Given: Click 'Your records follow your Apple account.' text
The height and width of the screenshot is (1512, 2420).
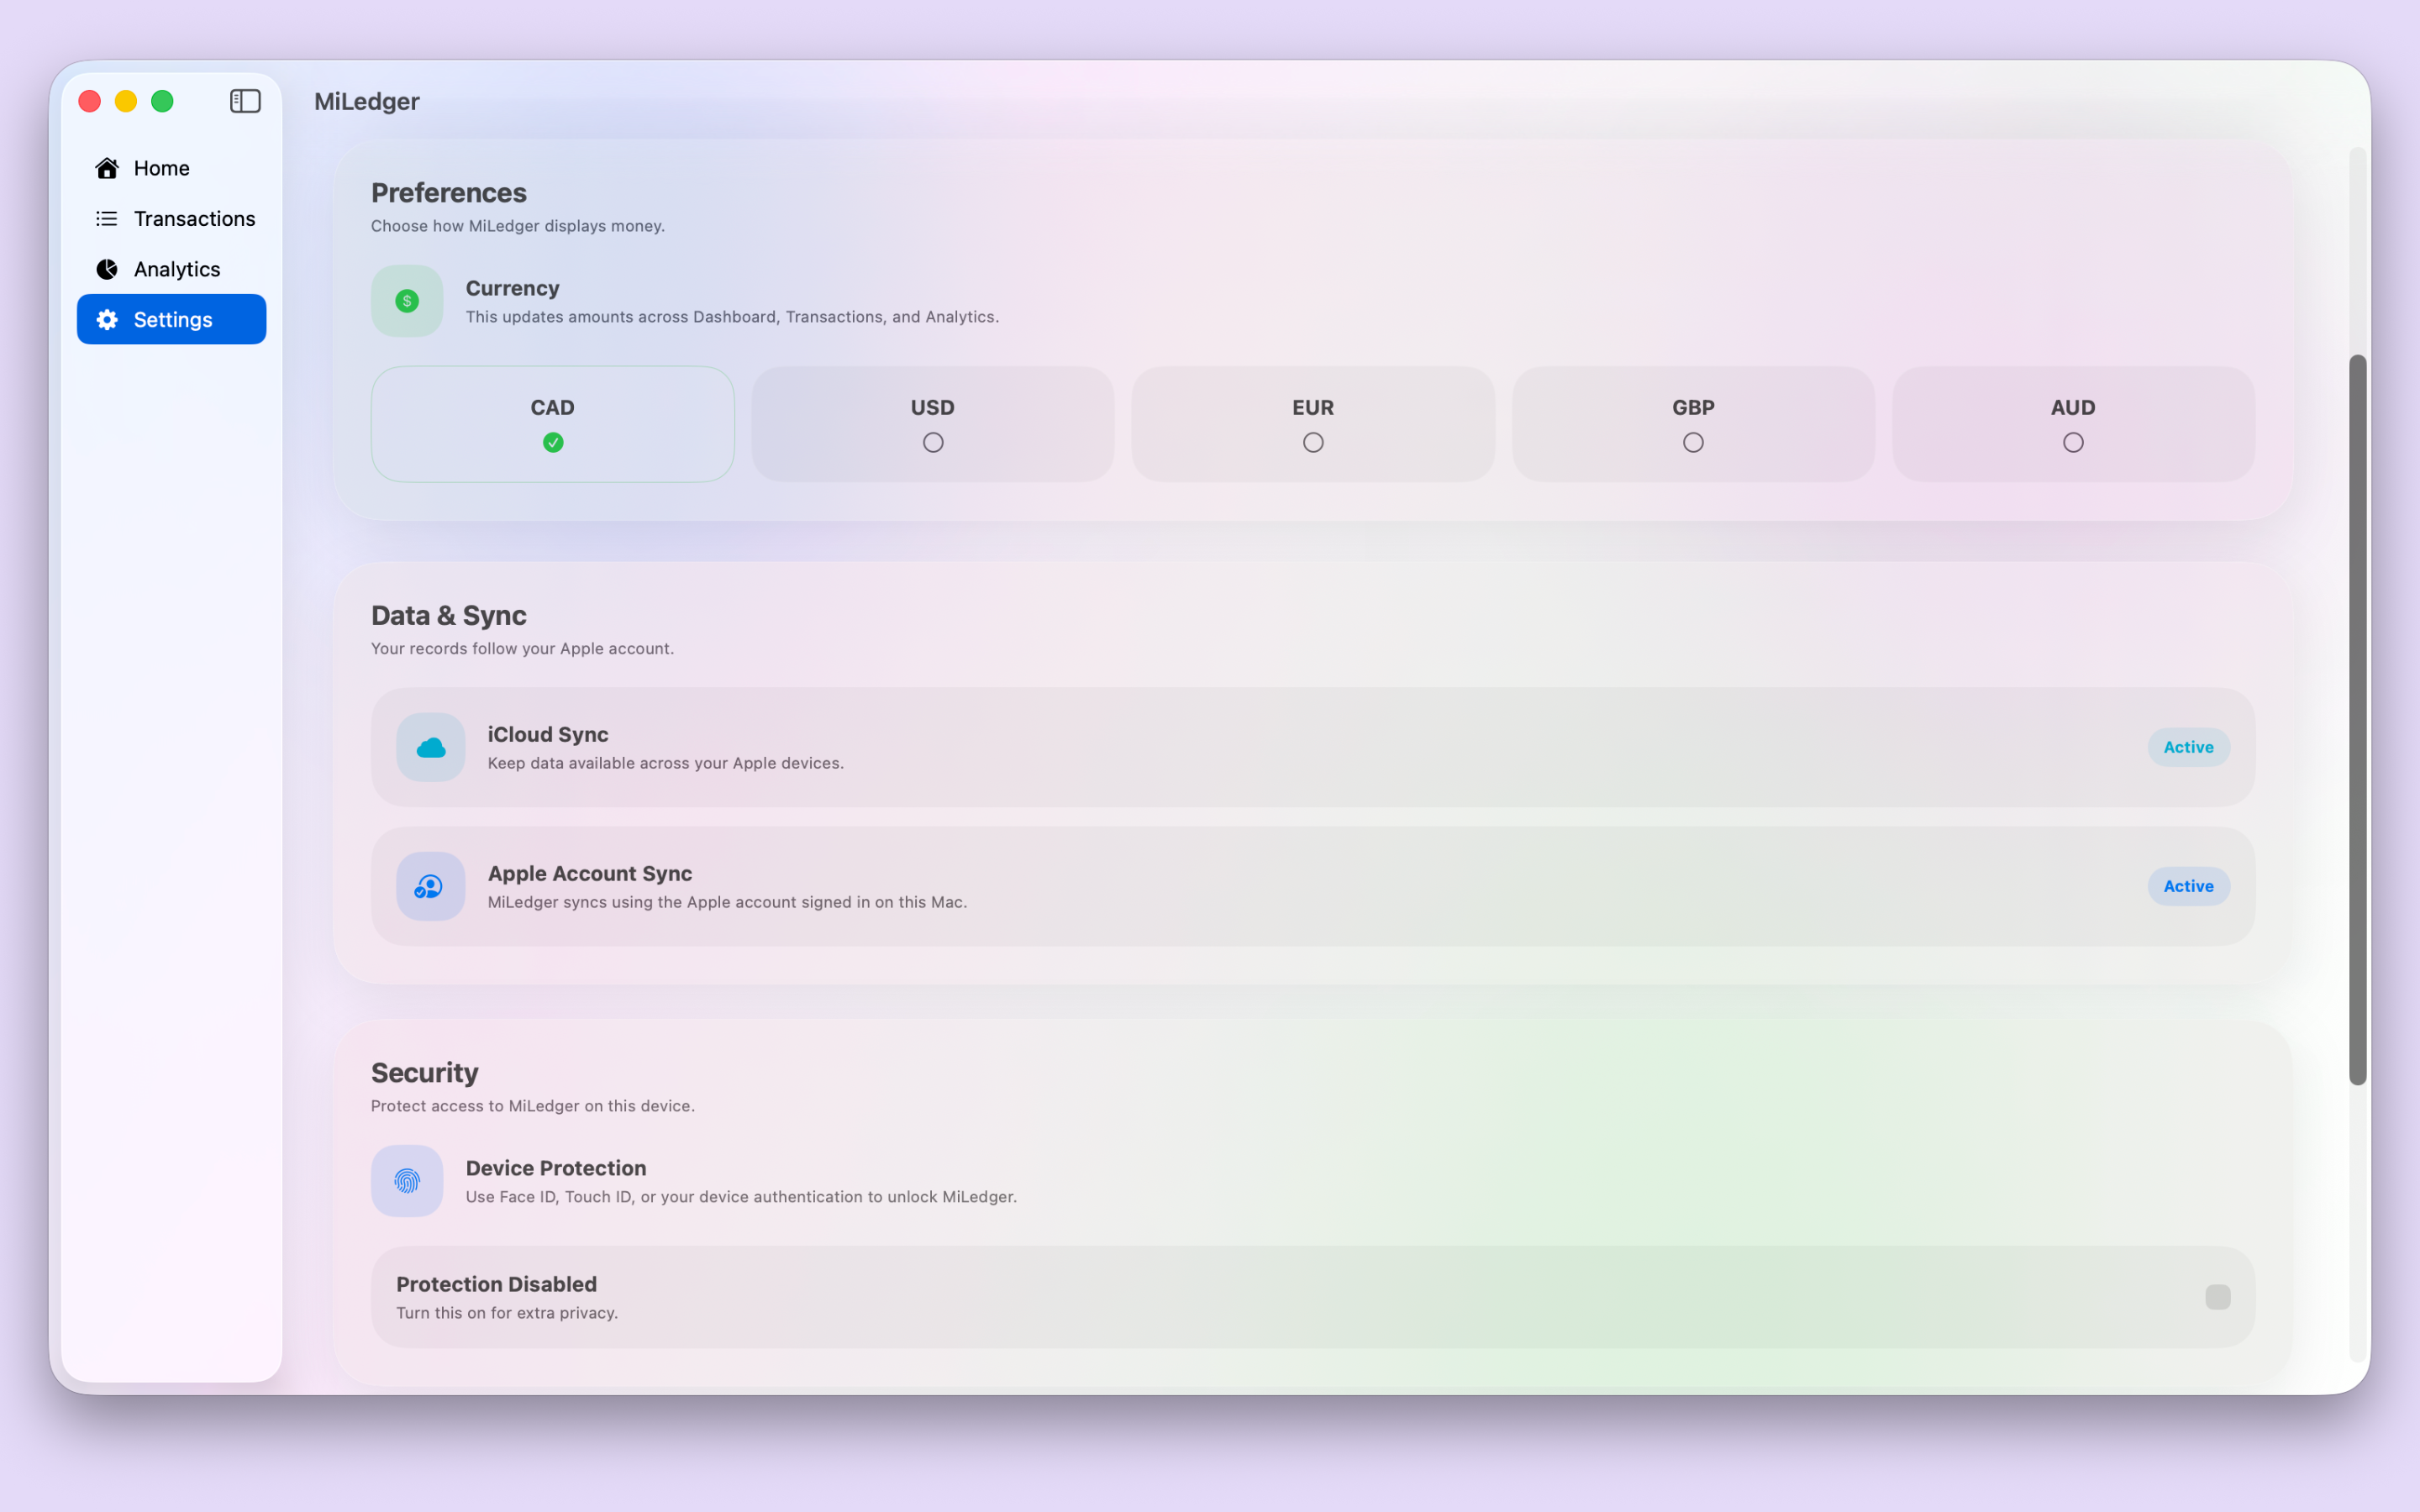Looking at the screenshot, I should click(x=522, y=649).
